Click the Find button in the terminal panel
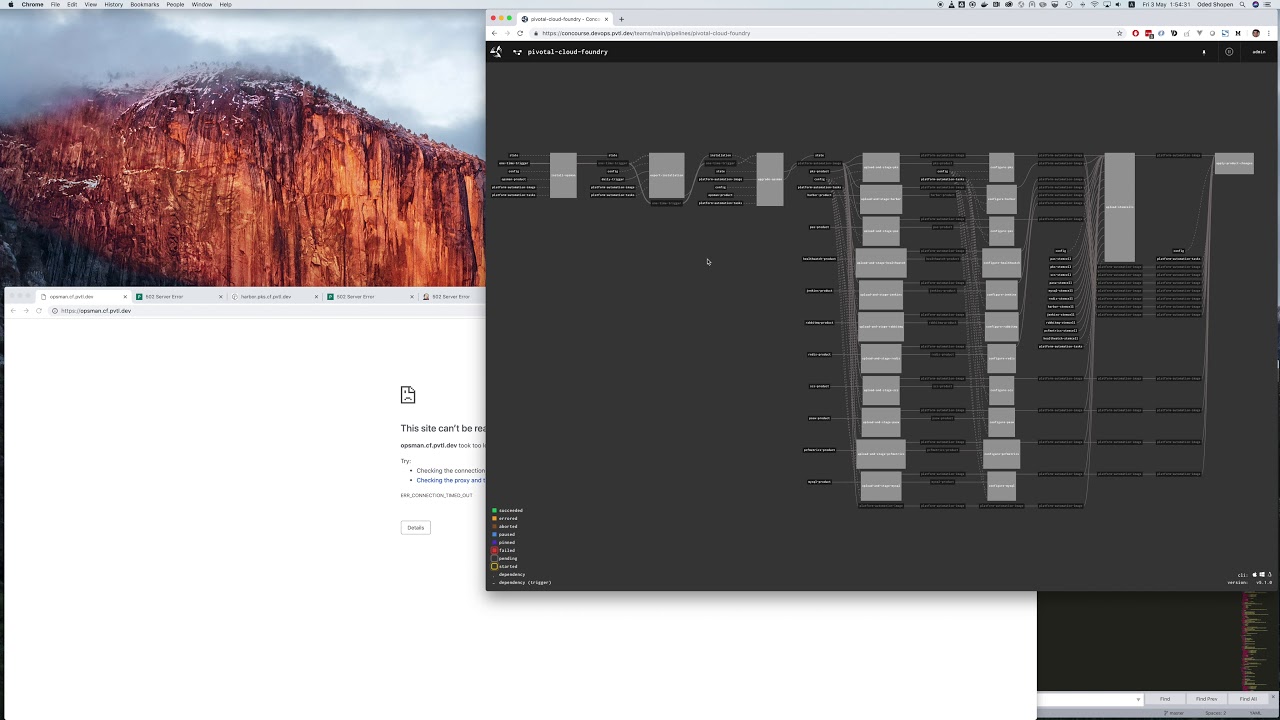The height and width of the screenshot is (720, 1280). pos(1165,698)
